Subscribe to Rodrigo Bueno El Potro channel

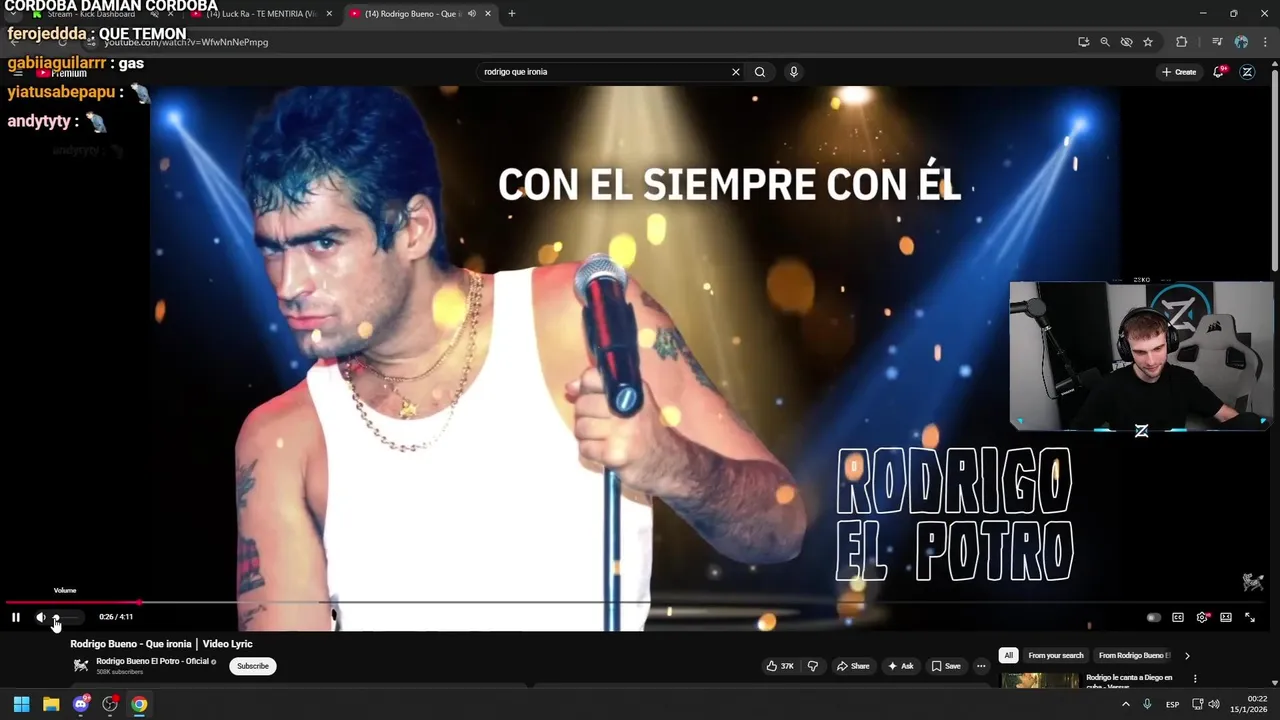click(x=253, y=666)
